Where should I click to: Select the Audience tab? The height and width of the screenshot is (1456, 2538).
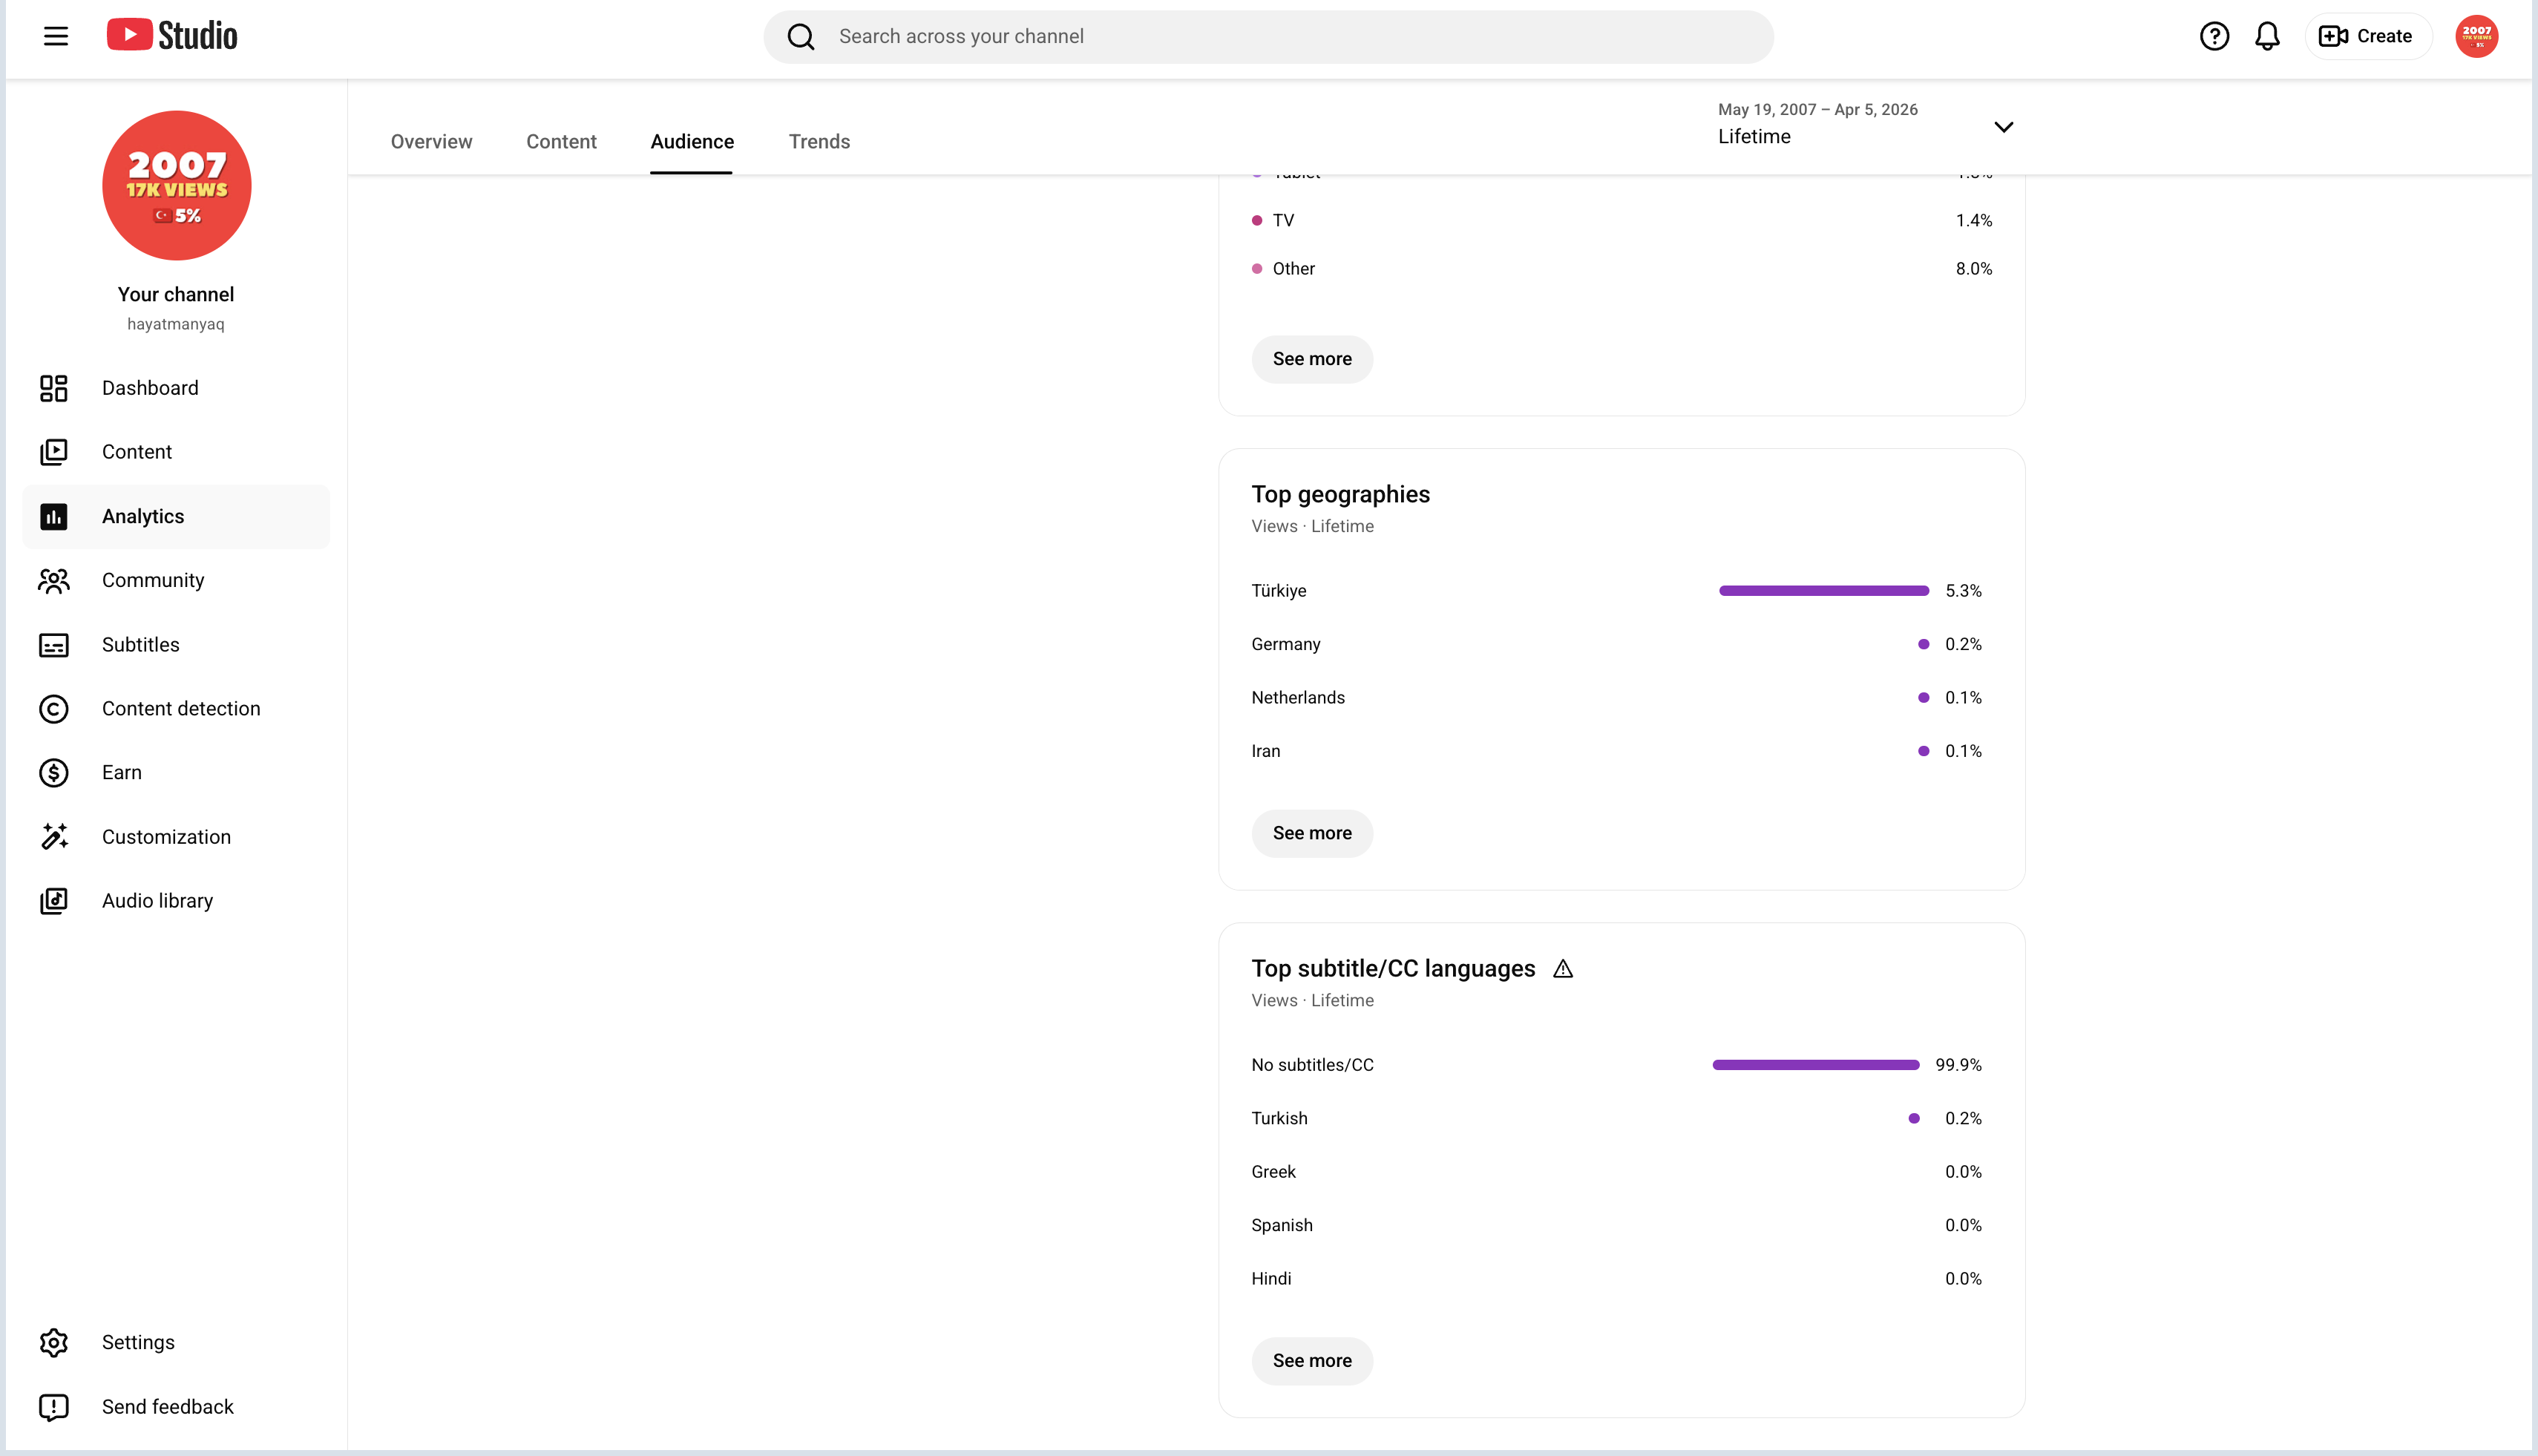pyautogui.click(x=692, y=142)
